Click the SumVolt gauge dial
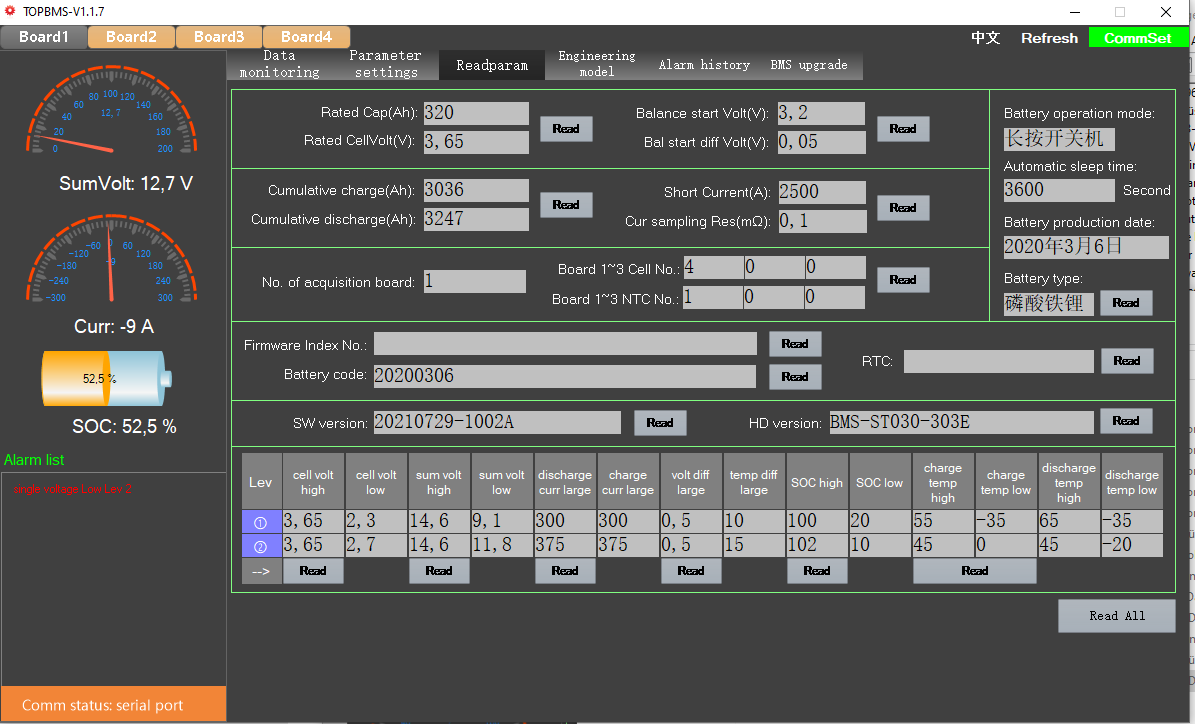Image resolution: width=1195 pixels, height=724 pixels. point(111,113)
